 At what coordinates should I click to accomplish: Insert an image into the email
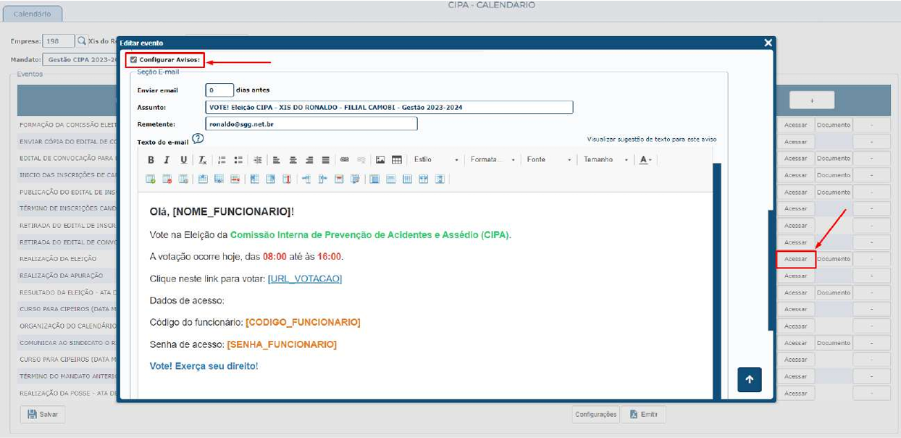[381, 160]
